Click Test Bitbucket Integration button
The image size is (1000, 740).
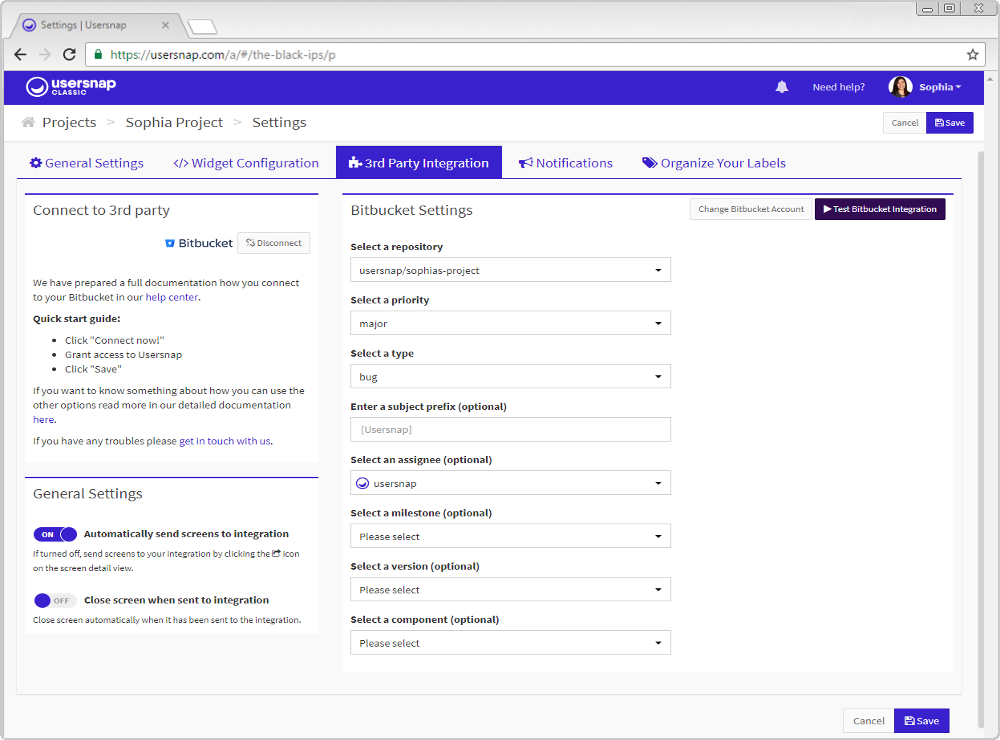879,209
